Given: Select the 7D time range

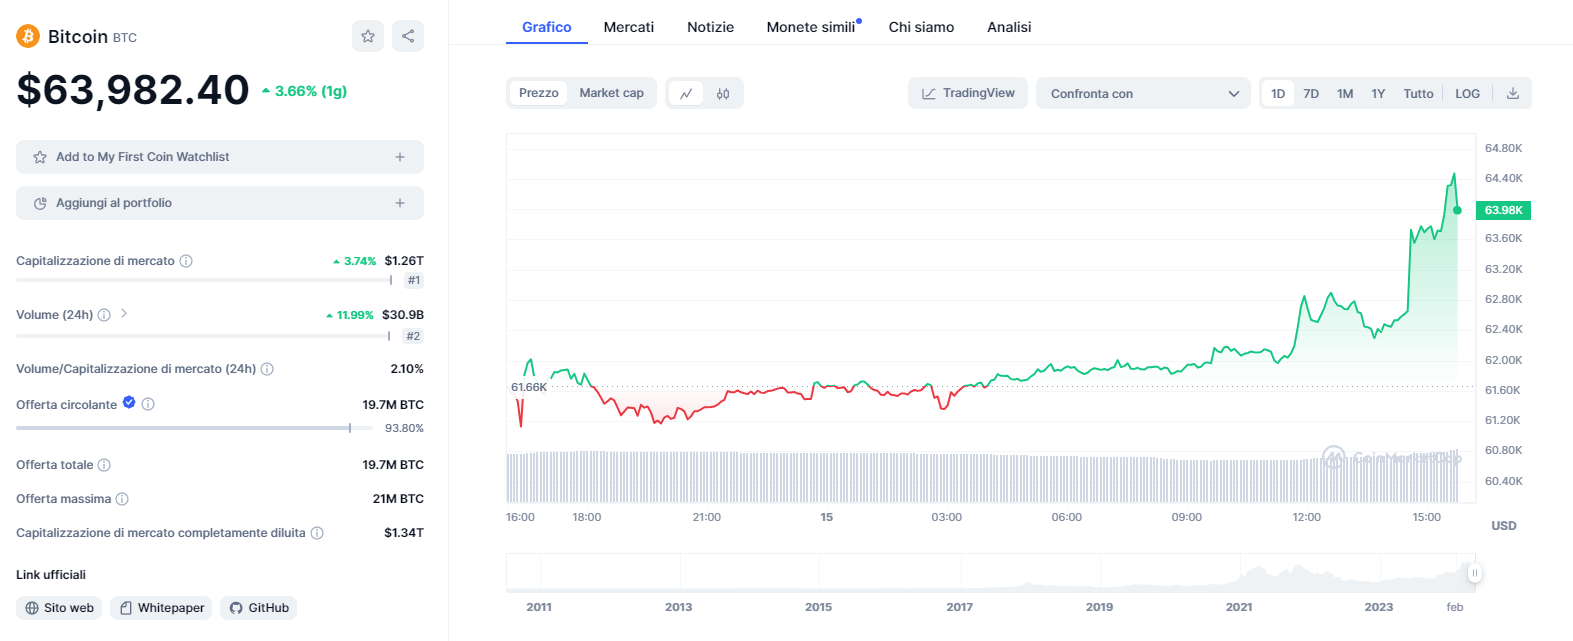Looking at the screenshot, I should [x=1311, y=93].
